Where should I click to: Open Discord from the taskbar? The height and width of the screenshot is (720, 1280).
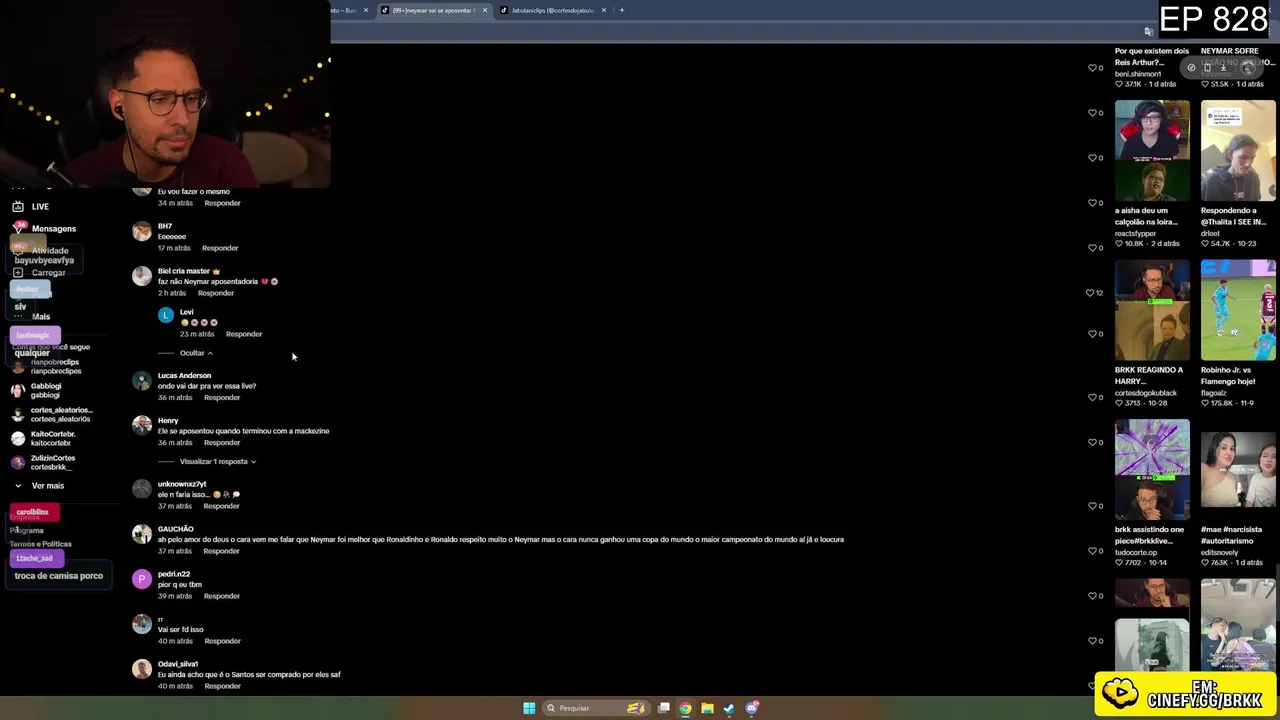point(752,708)
